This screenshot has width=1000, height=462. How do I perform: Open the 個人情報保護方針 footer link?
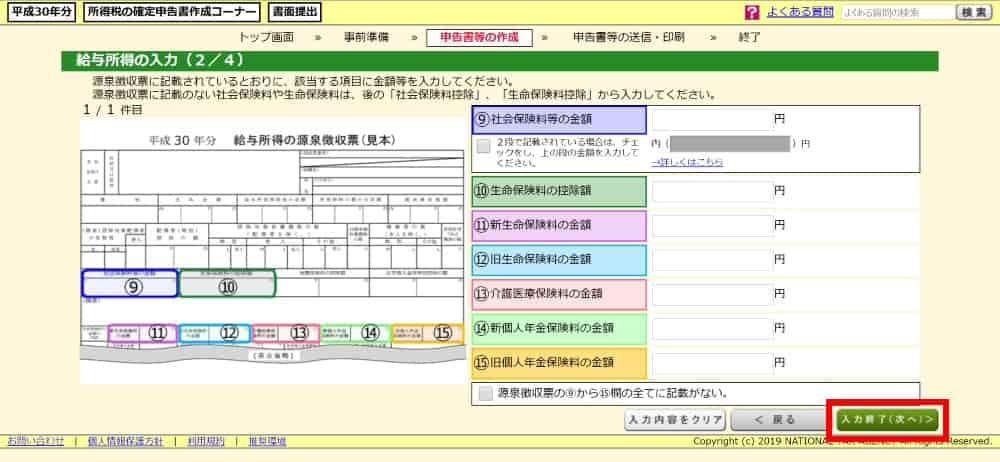(126, 441)
